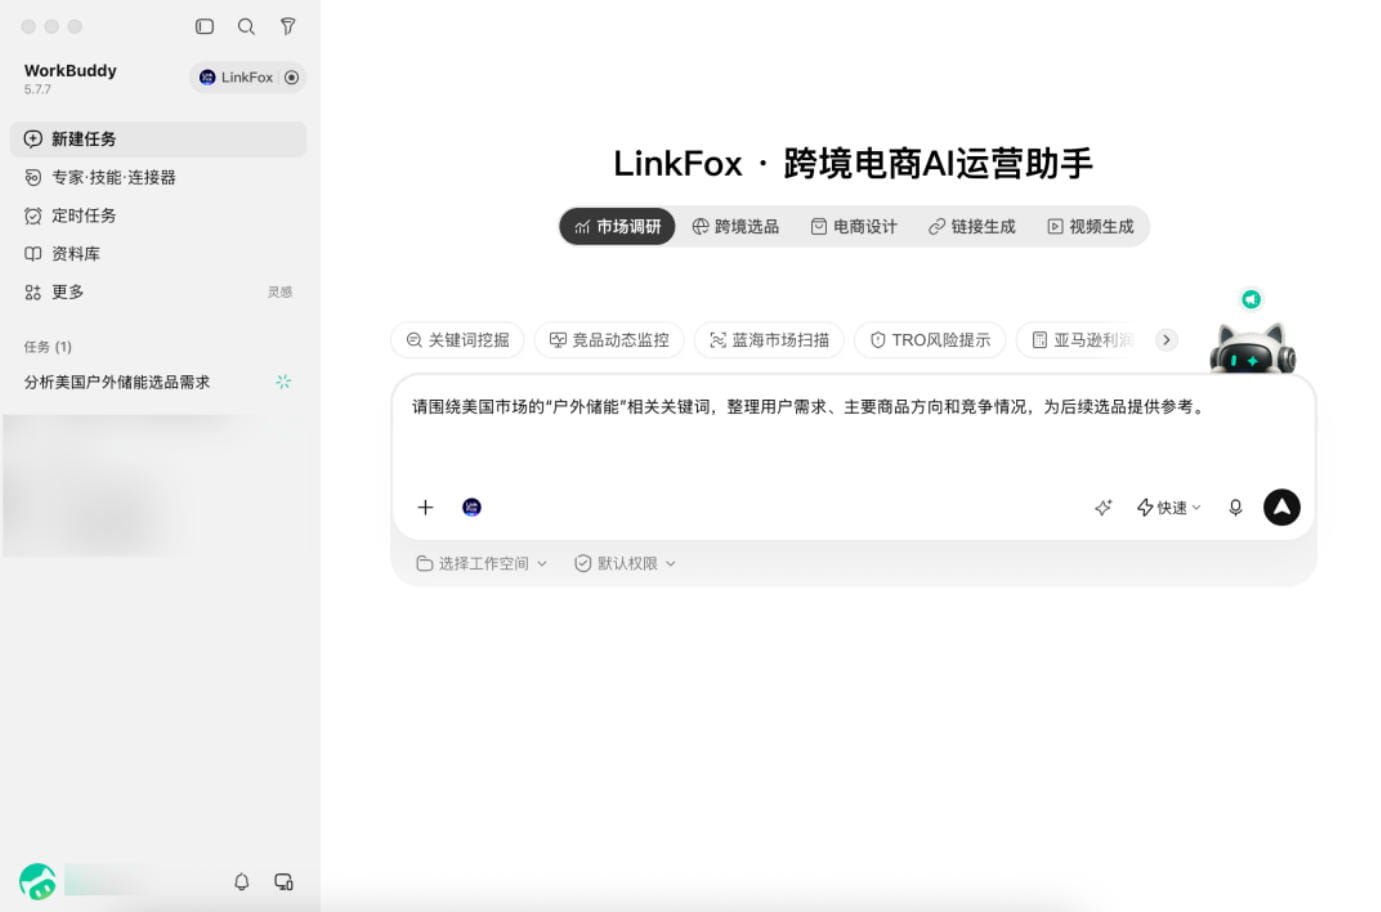Choose the 竞品动态监控 suggestion chip
Image resolution: width=1381 pixels, height=912 pixels.
(x=609, y=340)
